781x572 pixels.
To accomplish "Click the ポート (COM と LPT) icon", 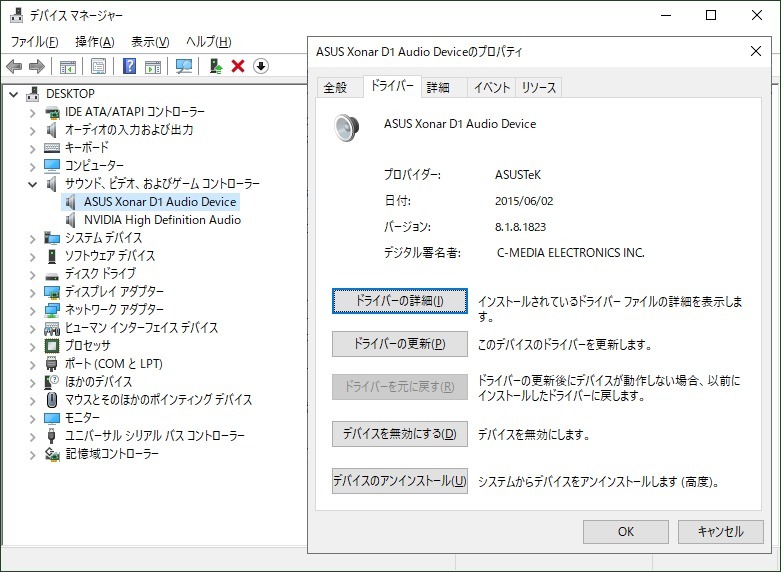I will point(52,364).
